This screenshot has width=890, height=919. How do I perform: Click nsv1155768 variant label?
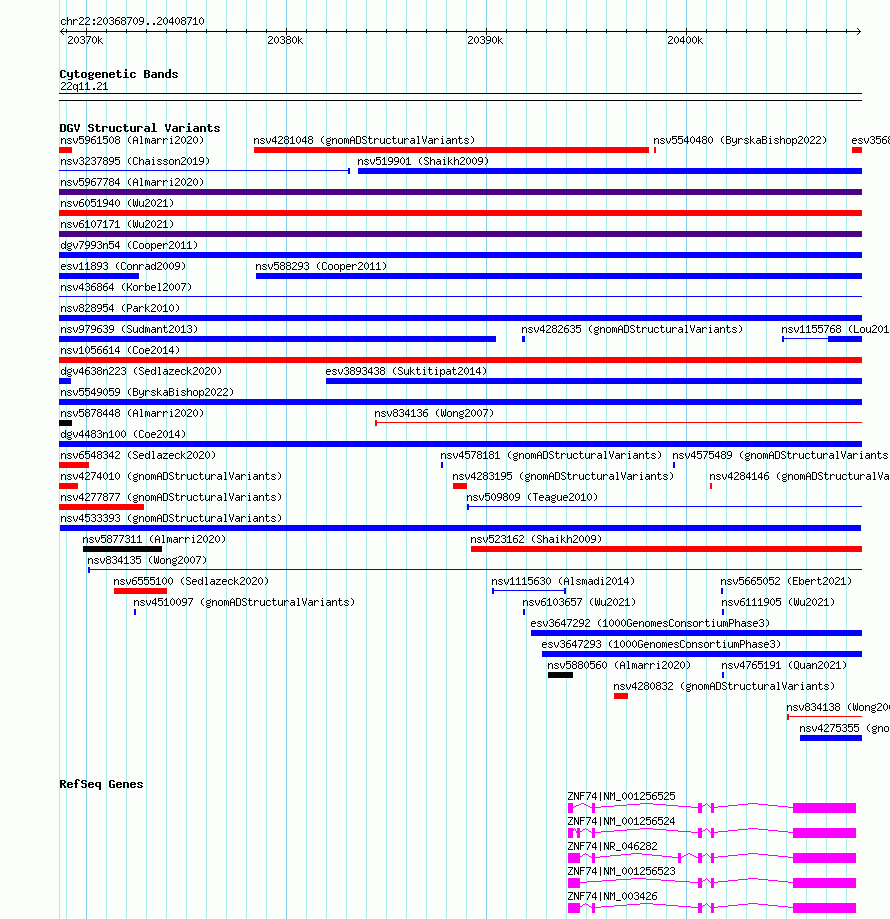click(x=835, y=329)
